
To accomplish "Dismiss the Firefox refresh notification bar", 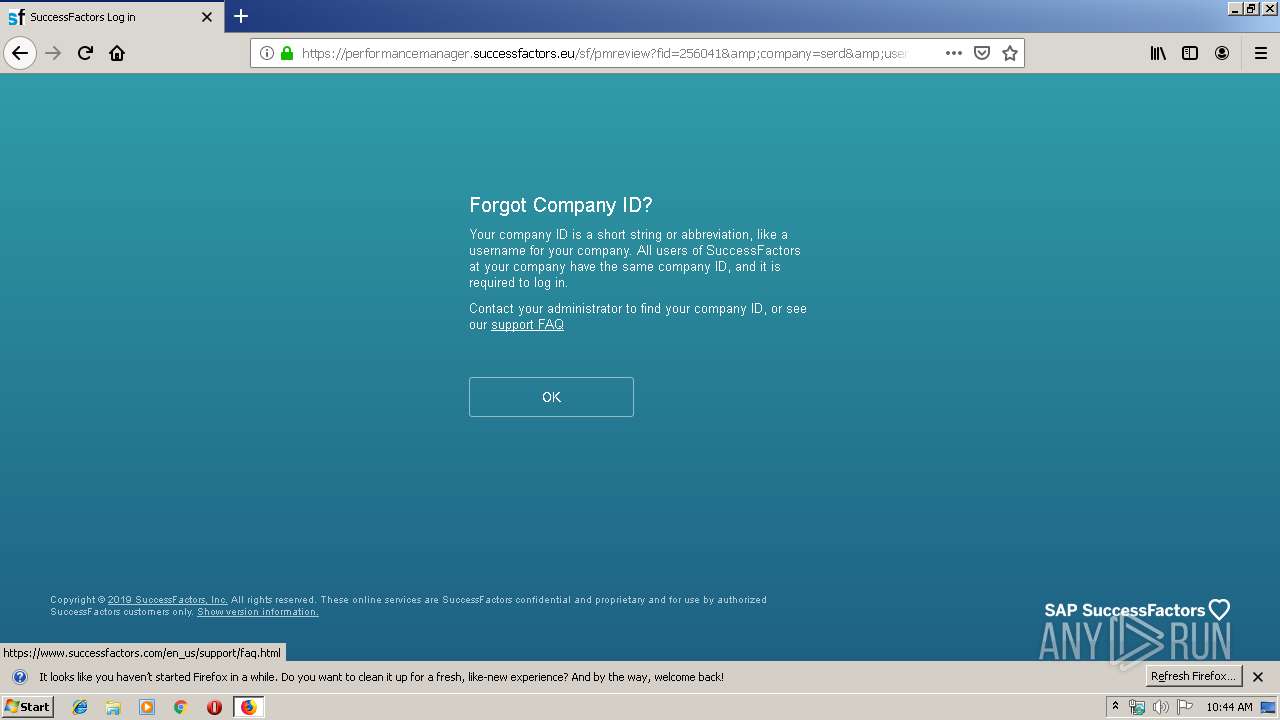I will [x=1258, y=677].
